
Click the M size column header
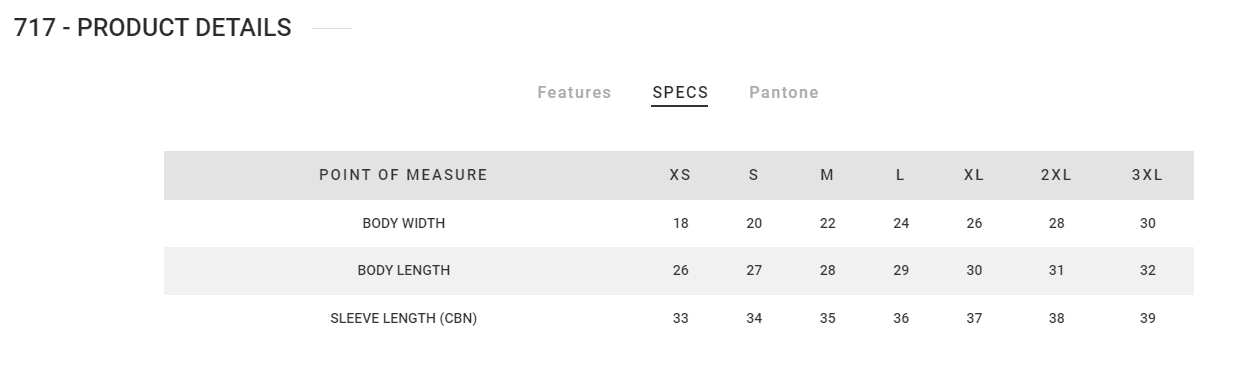tap(827, 175)
